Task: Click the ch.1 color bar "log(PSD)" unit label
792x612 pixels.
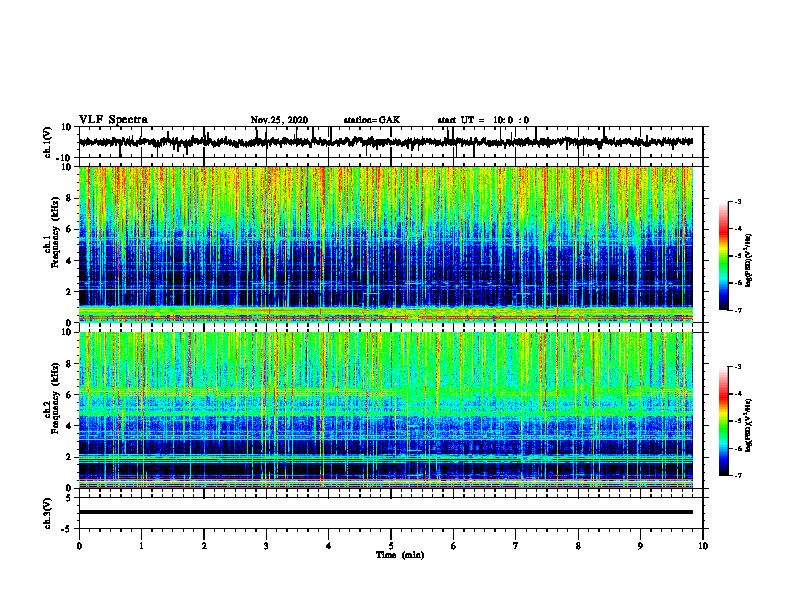Action: point(749,261)
